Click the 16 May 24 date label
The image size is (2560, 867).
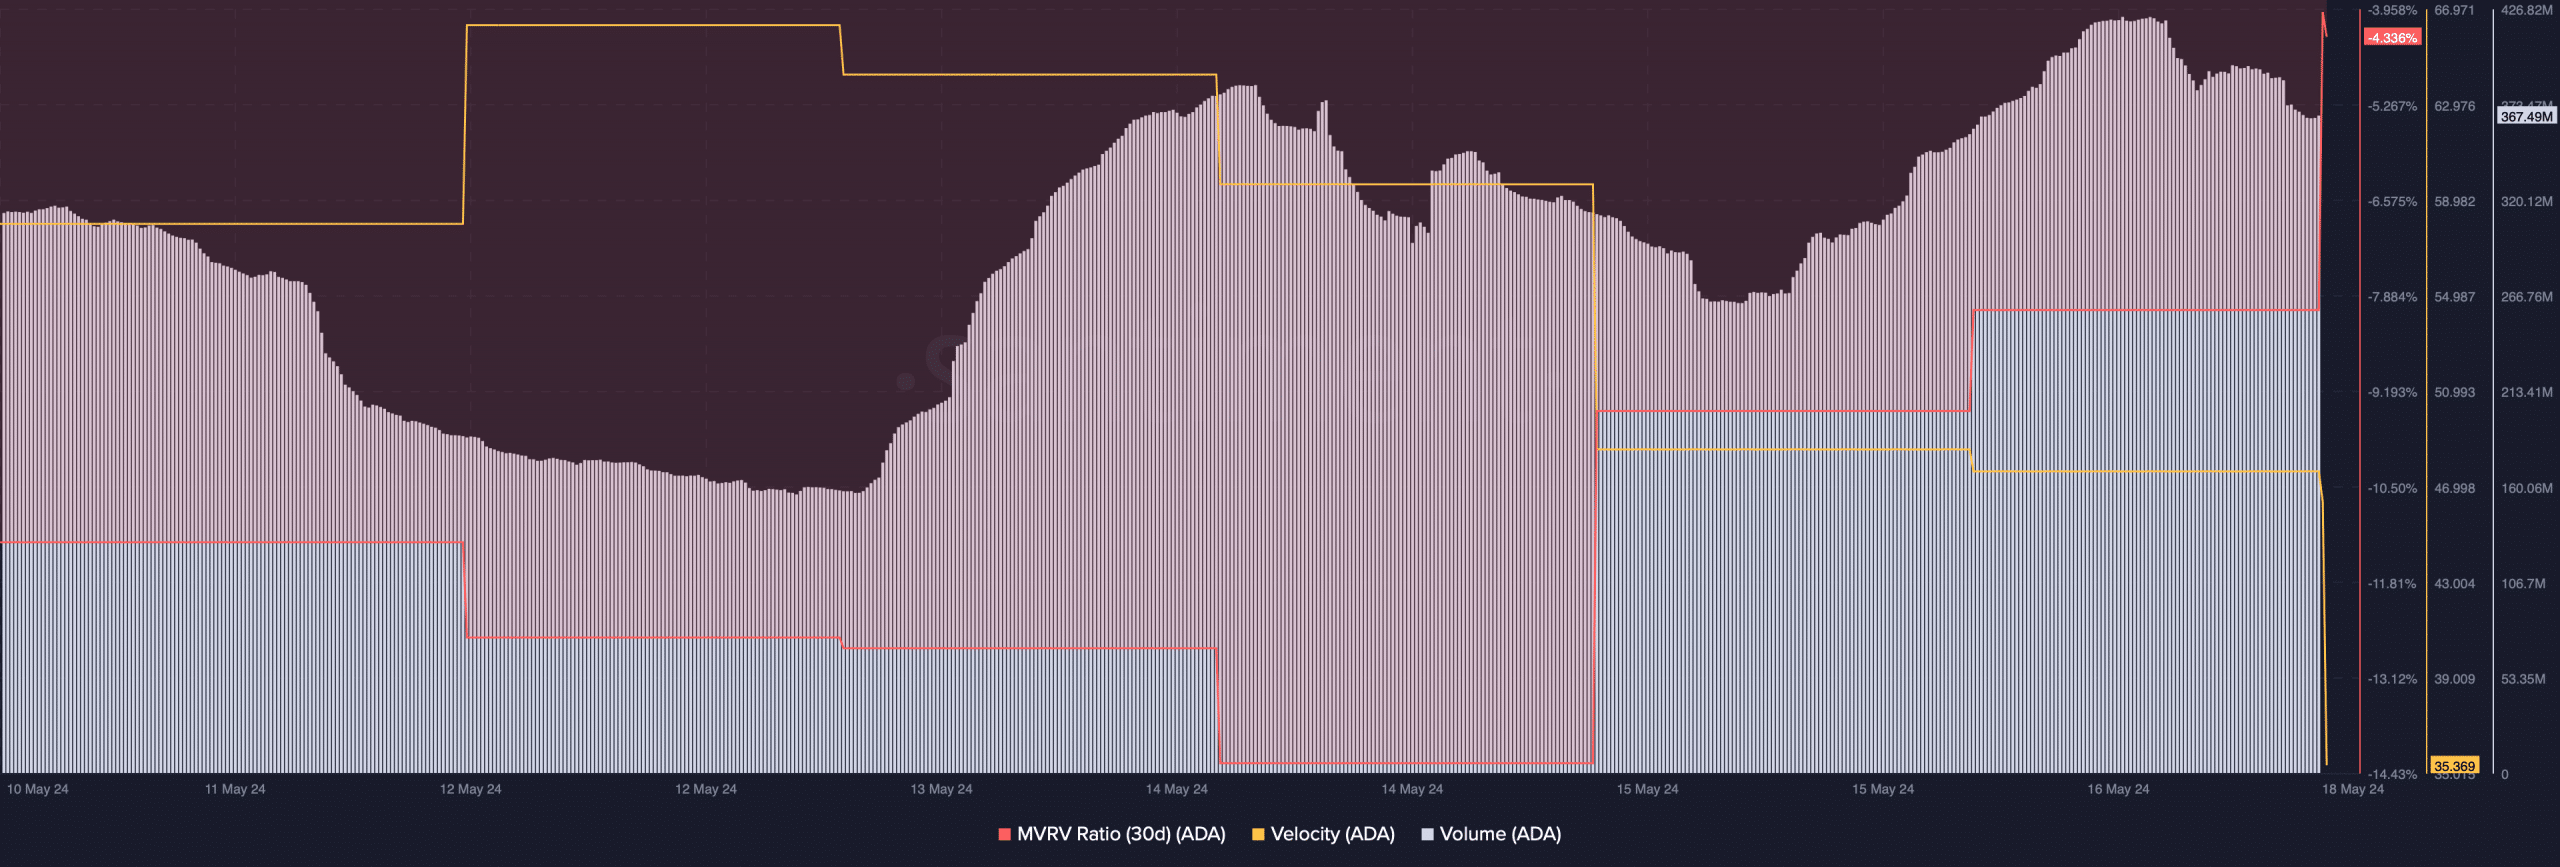[2118, 789]
